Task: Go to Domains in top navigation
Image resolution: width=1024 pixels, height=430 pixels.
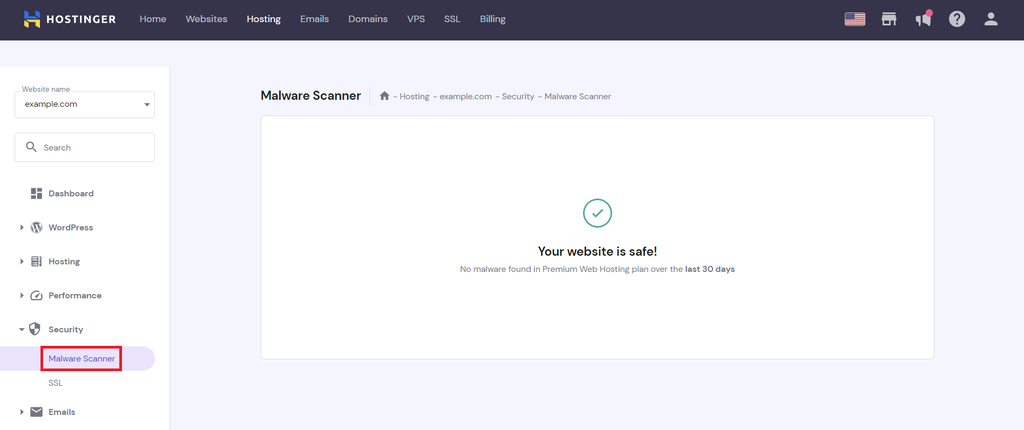Action: 367,19
